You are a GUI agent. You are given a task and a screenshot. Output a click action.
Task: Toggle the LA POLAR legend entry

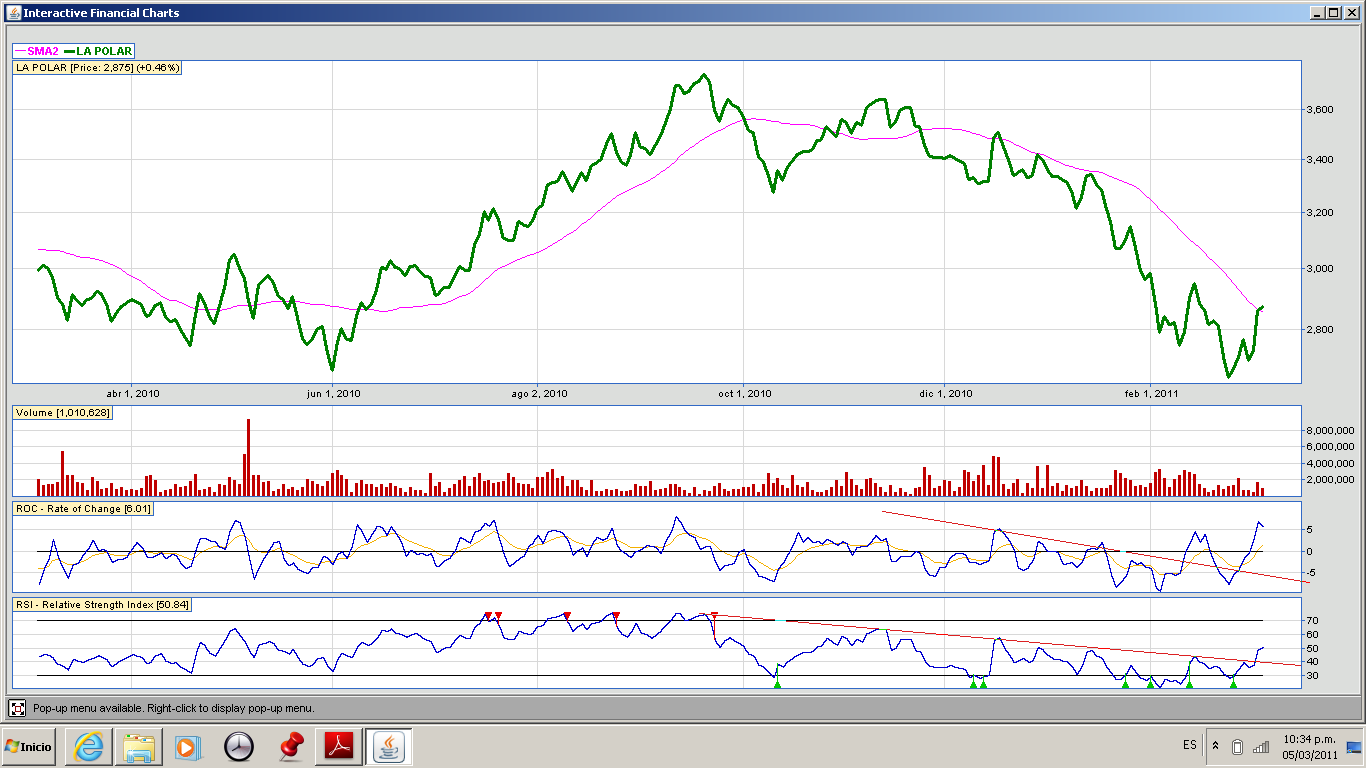[x=98, y=51]
